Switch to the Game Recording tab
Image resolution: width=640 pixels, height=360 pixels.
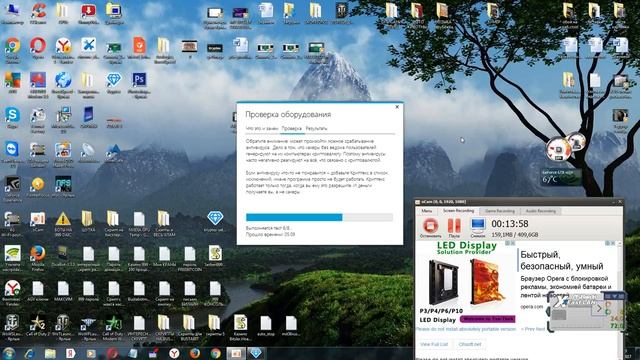500,211
